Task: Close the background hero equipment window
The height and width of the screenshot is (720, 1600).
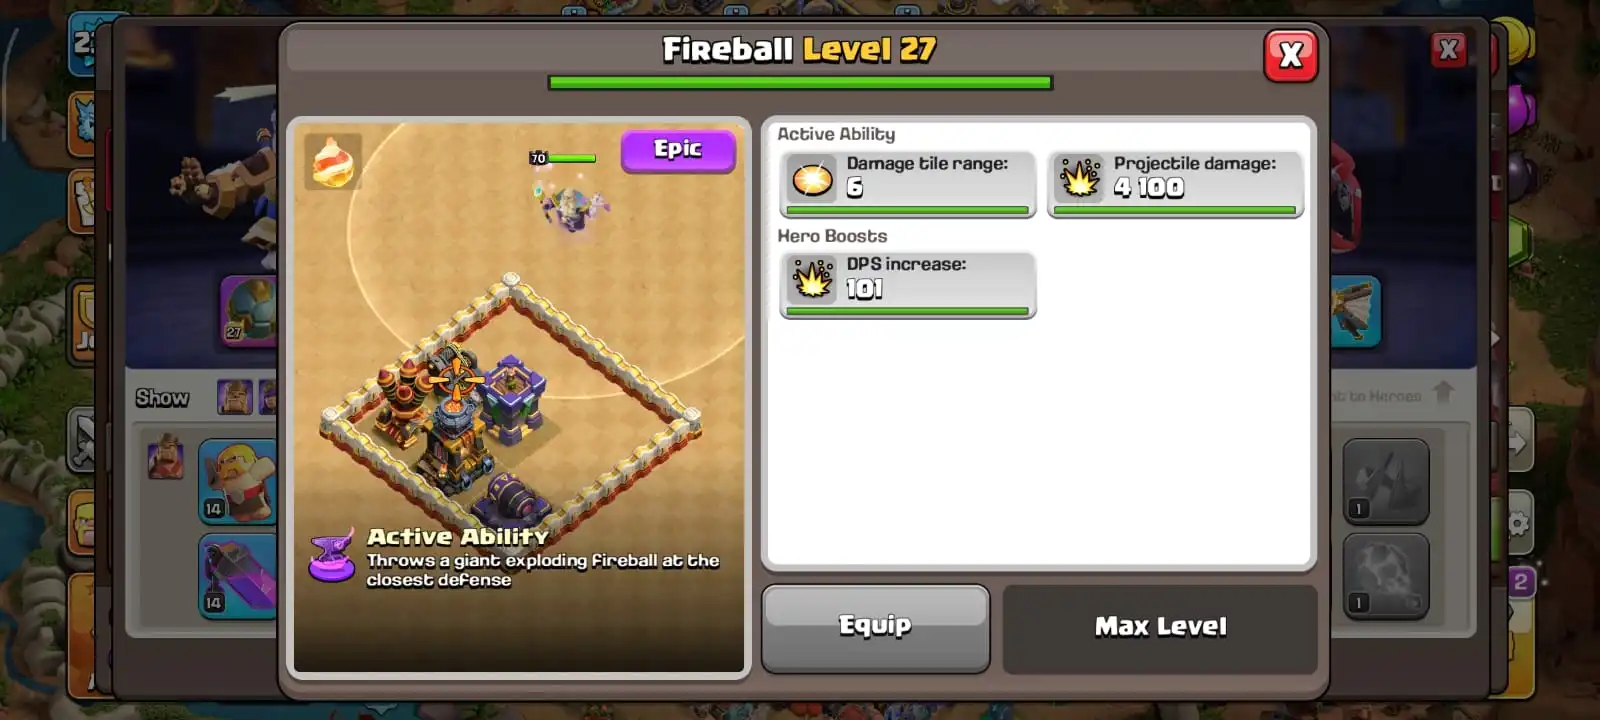Action: tap(1448, 49)
